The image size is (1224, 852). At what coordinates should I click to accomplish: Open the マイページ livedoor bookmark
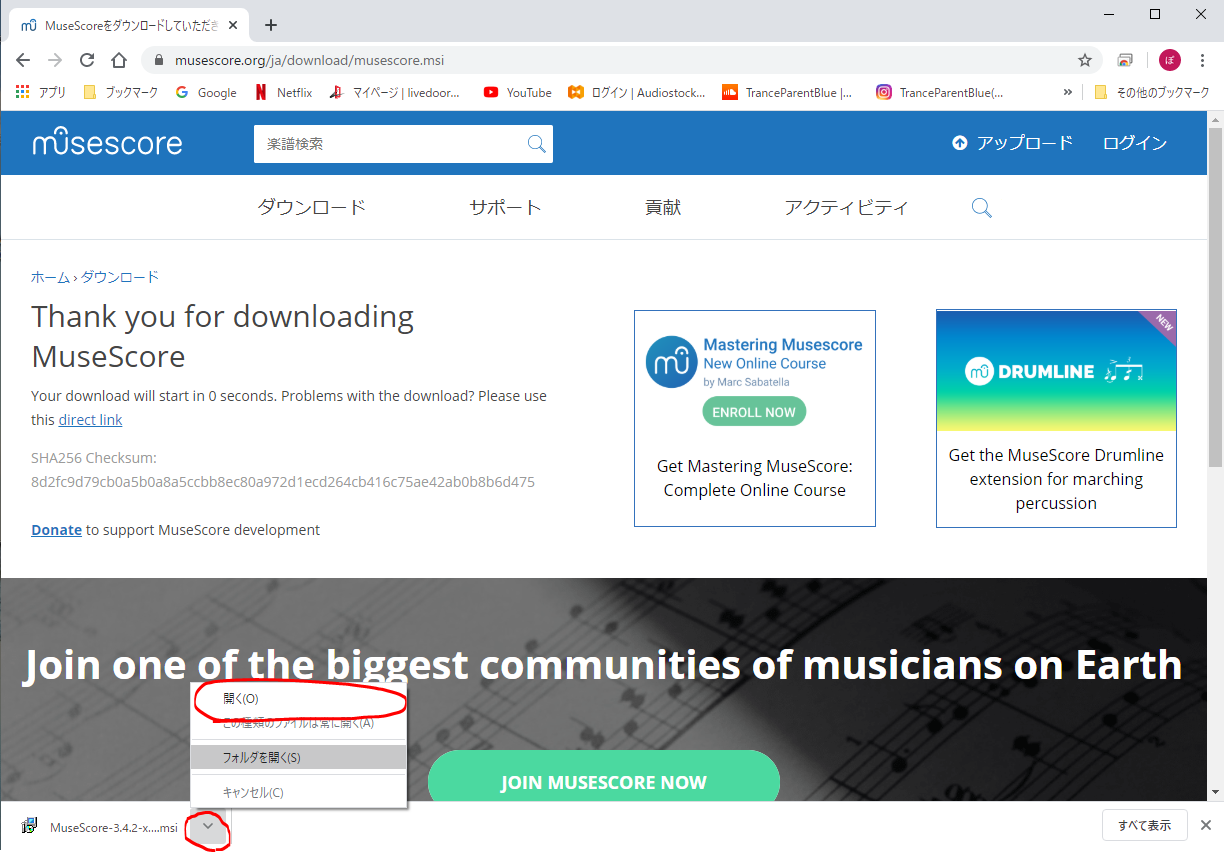(x=395, y=92)
